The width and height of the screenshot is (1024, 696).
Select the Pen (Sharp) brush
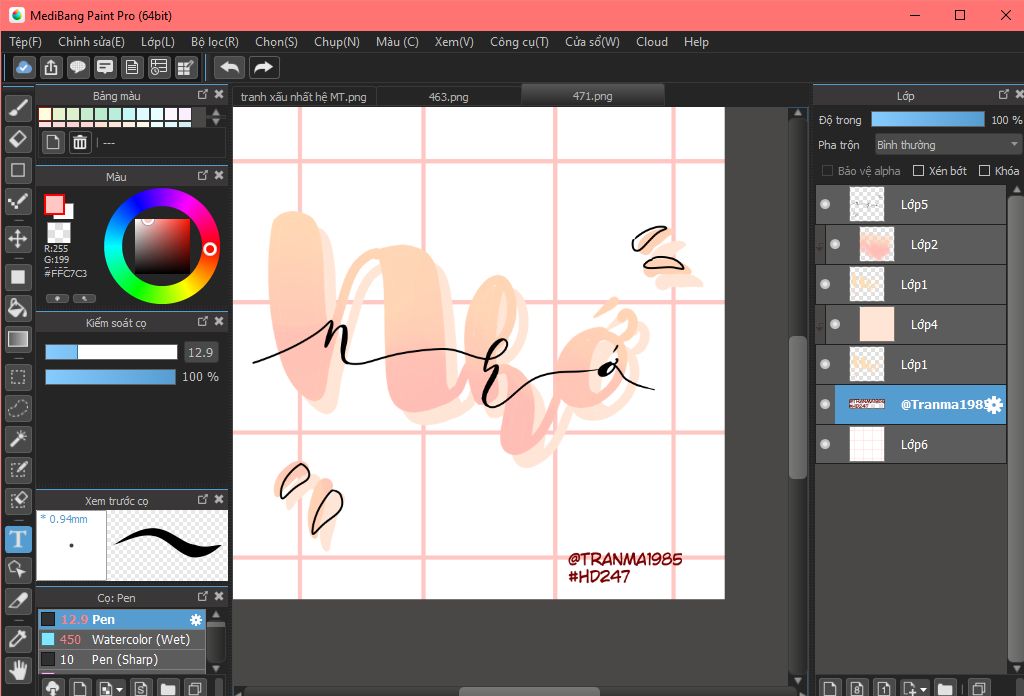coord(121,660)
